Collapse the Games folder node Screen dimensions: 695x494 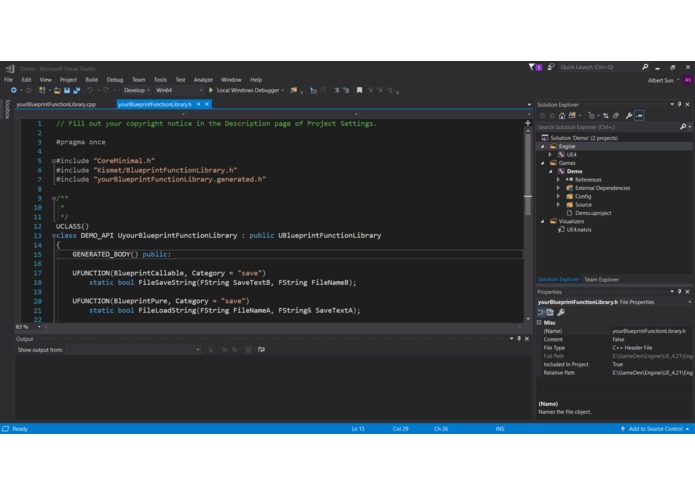(543, 163)
